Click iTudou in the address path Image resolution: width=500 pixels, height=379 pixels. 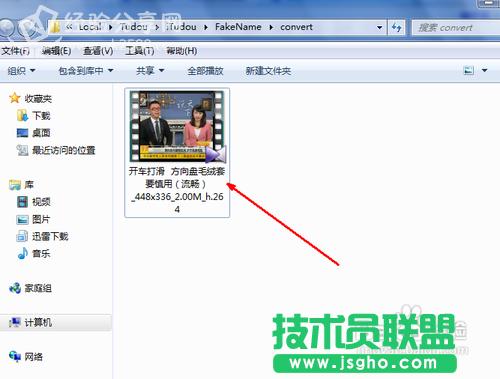click(181, 27)
